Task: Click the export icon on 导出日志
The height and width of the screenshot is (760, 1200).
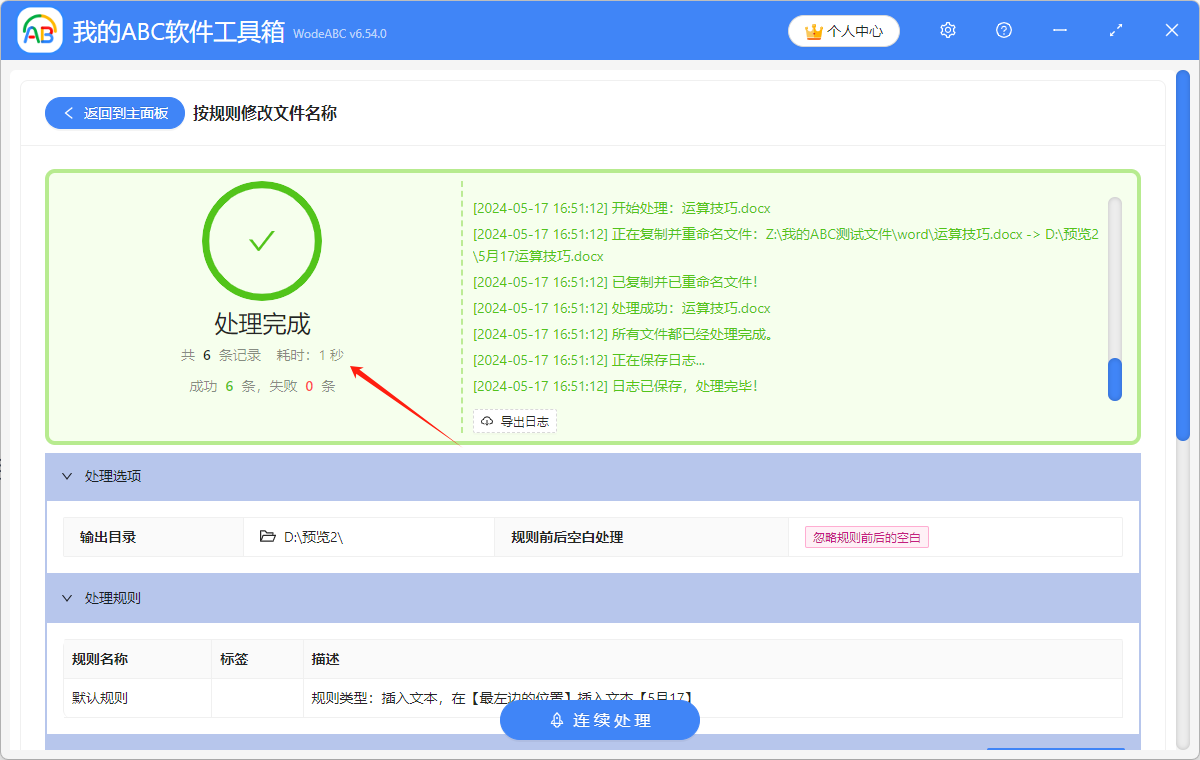Action: [486, 421]
